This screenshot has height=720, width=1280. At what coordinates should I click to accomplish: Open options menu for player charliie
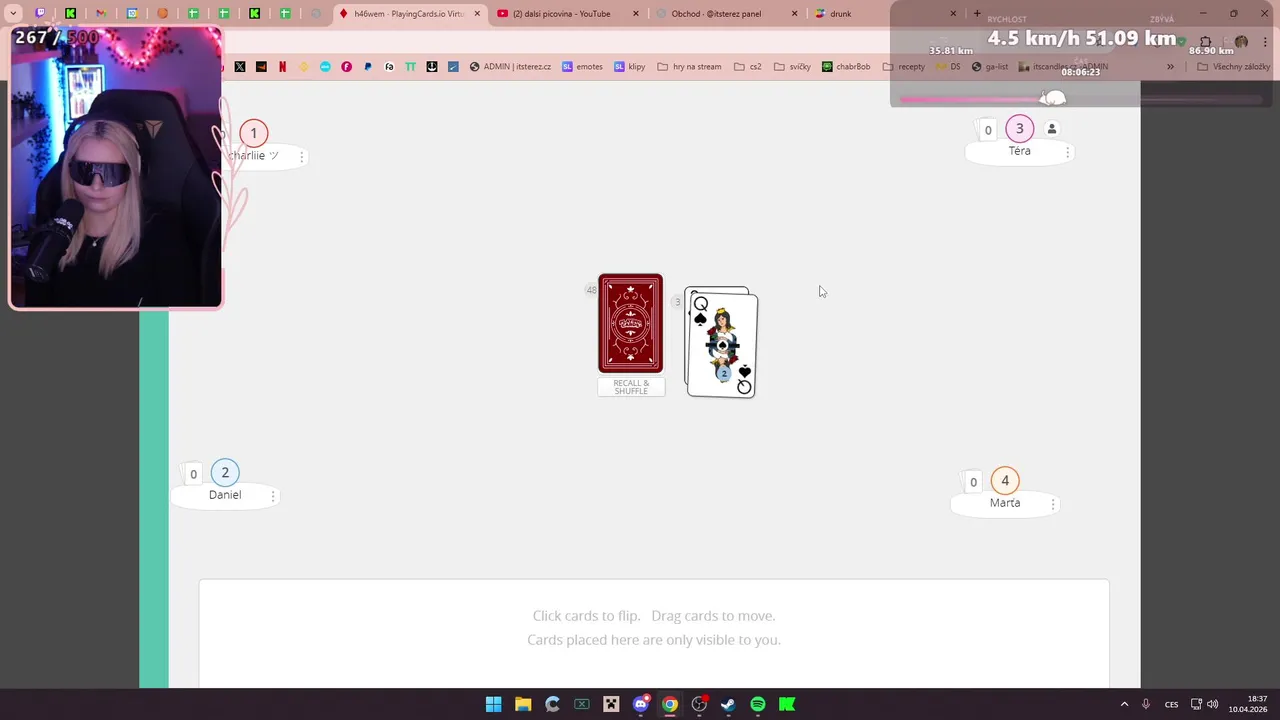pyautogui.click(x=301, y=157)
